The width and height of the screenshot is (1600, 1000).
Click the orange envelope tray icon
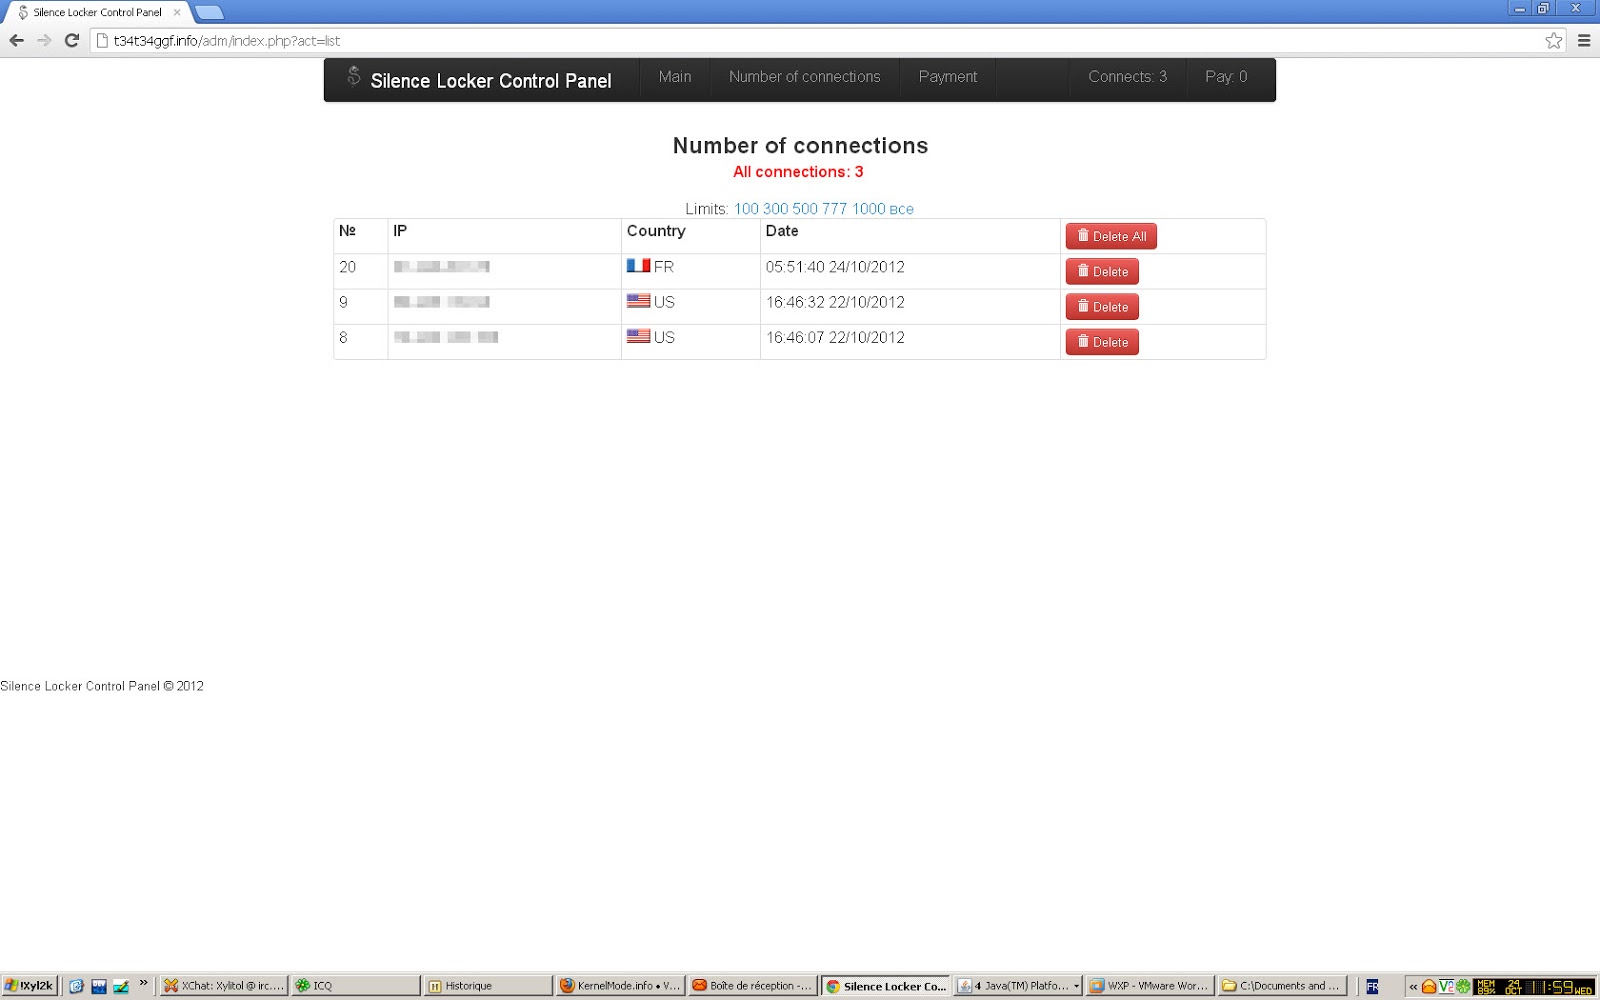tap(1429, 987)
